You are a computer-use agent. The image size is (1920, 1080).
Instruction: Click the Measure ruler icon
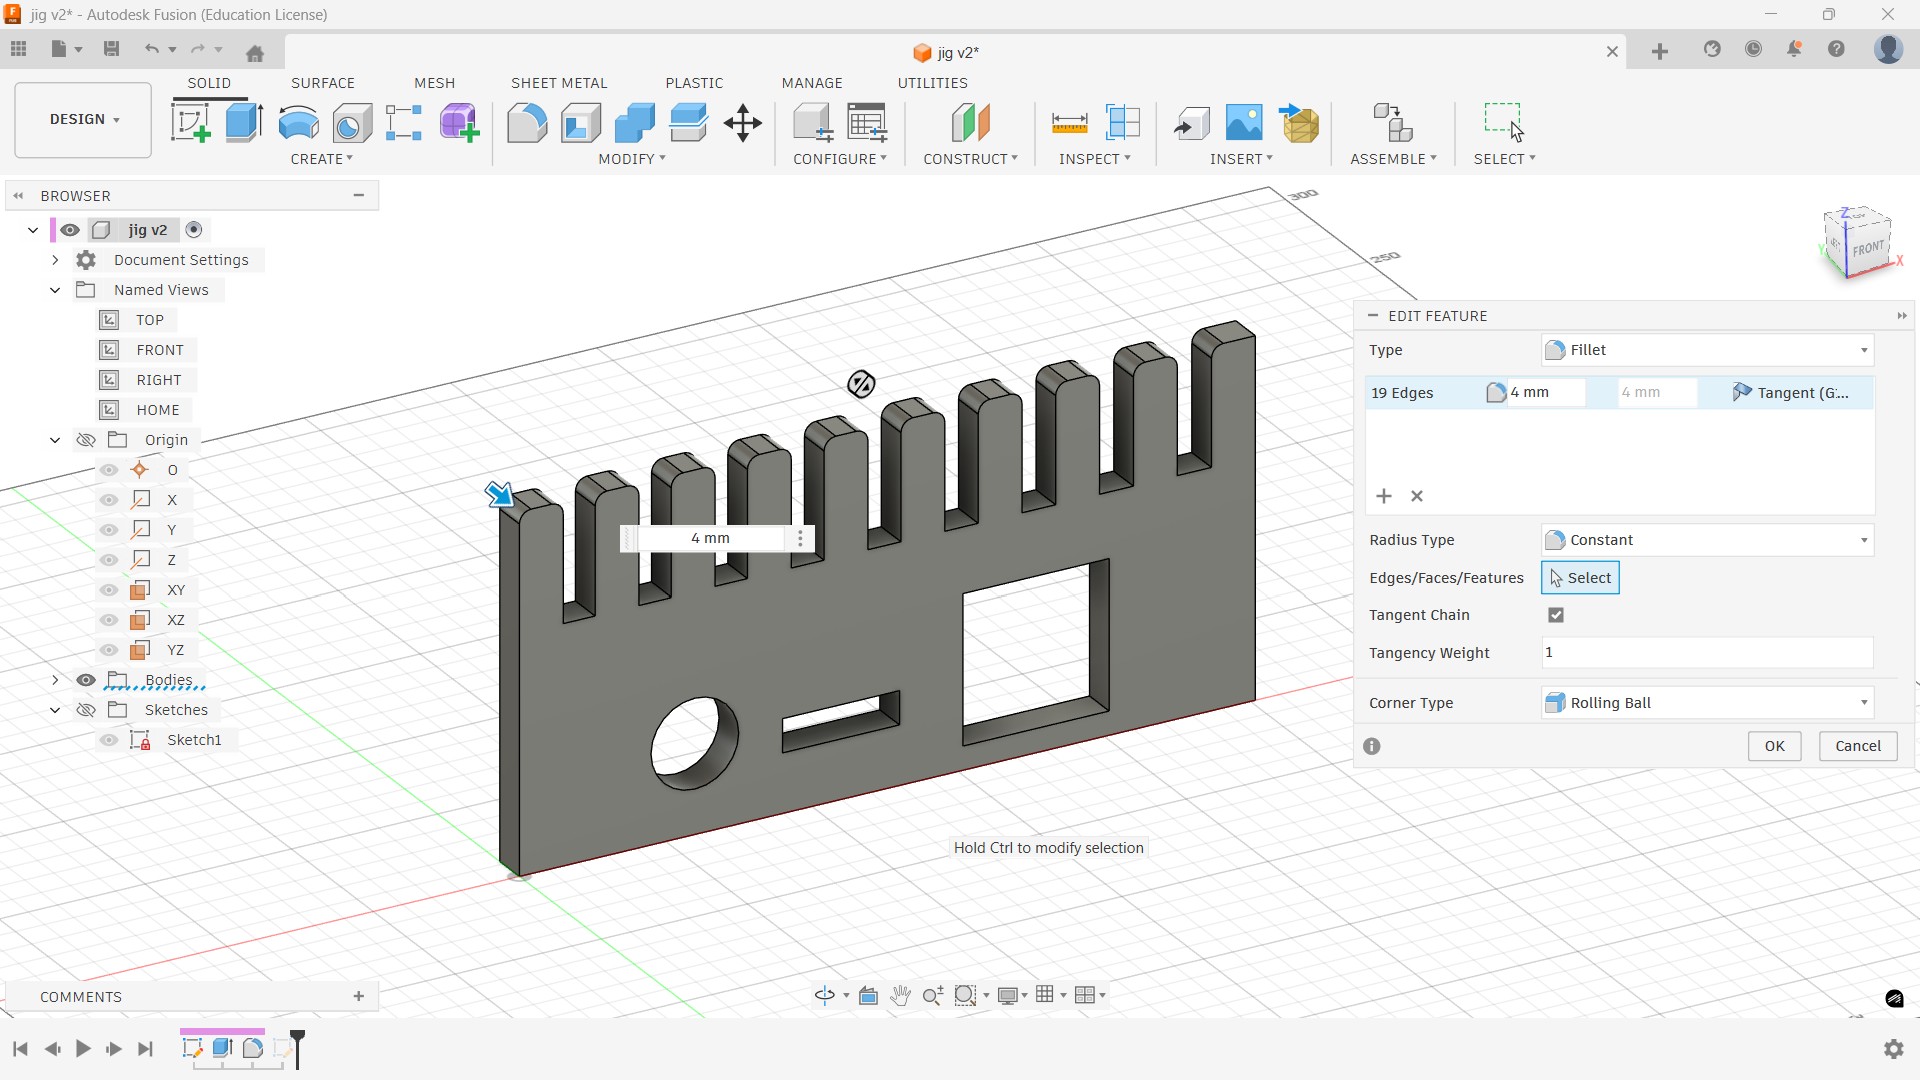[1069, 123]
